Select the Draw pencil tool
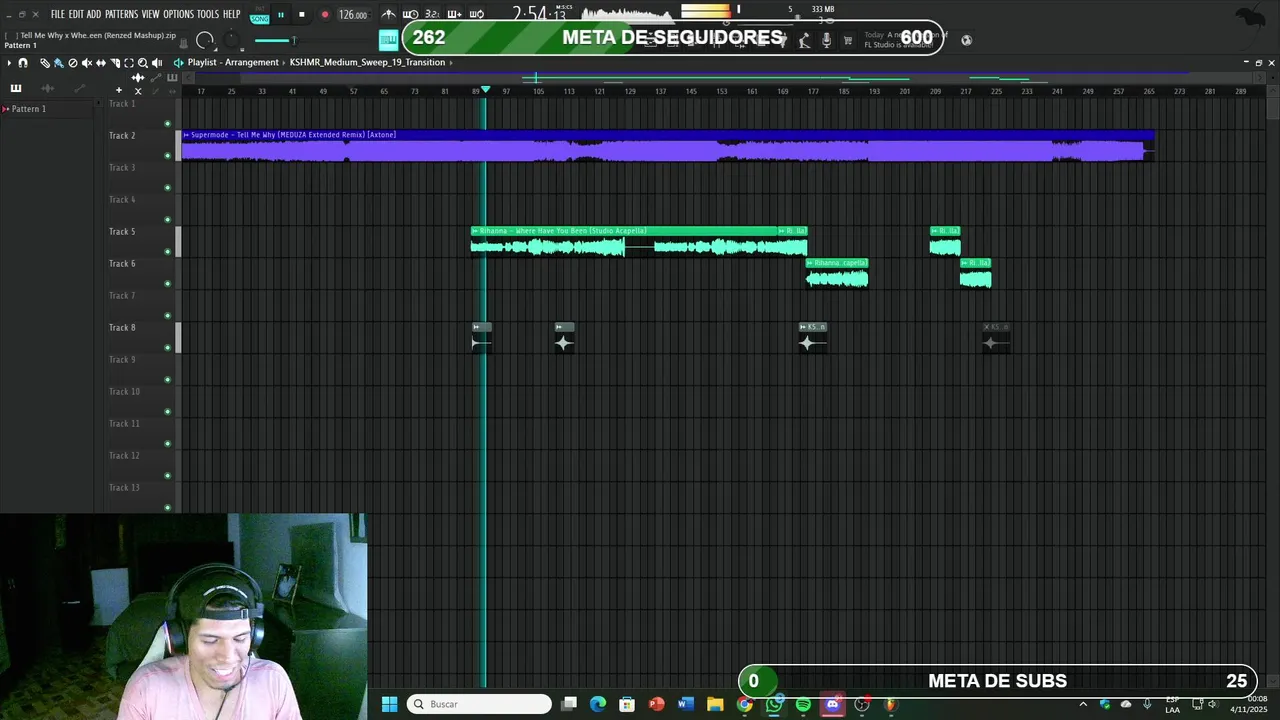 point(45,63)
